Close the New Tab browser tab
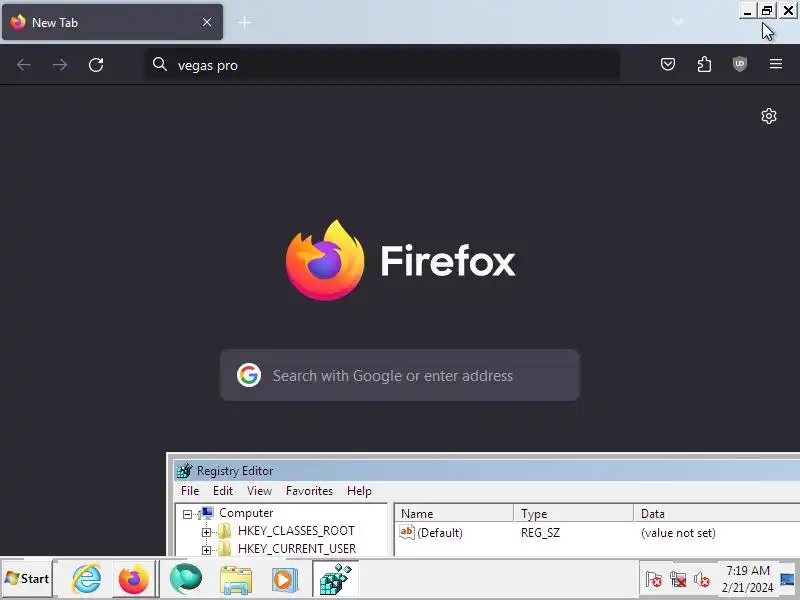800x600 pixels. coord(207,22)
